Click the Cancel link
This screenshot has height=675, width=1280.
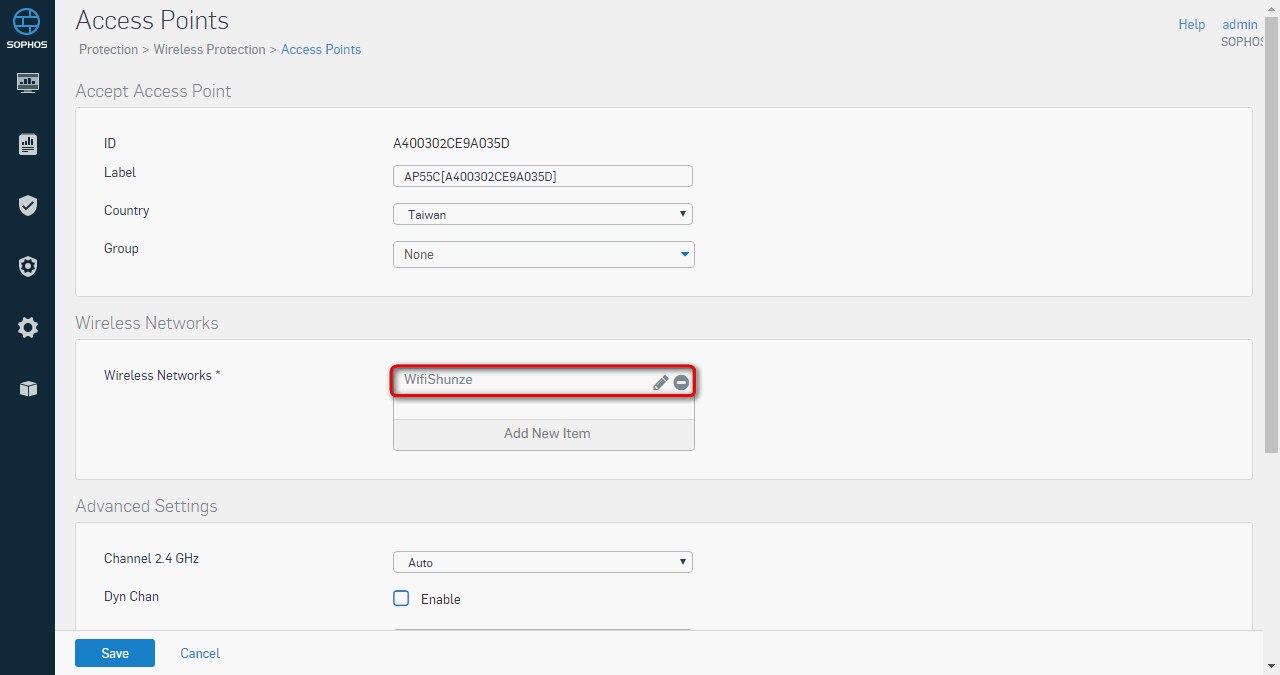[x=200, y=653]
